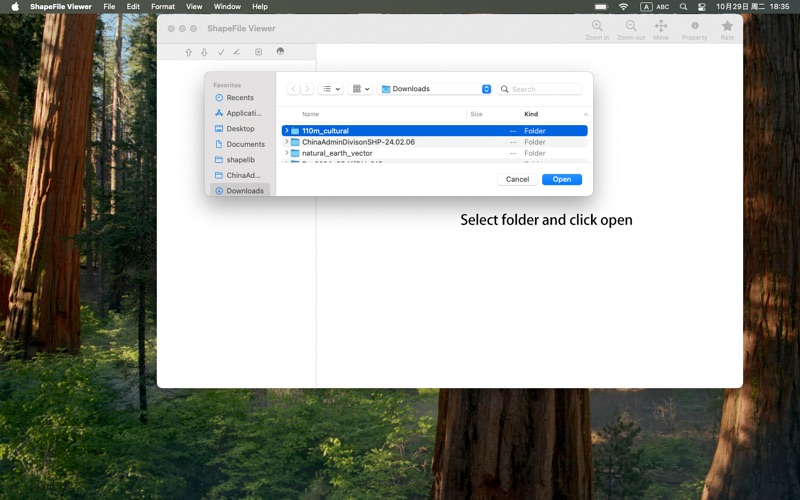This screenshot has width=800, height=500.
Task: Select the 110m_cultural folder row
Action: tap(435, 131)
